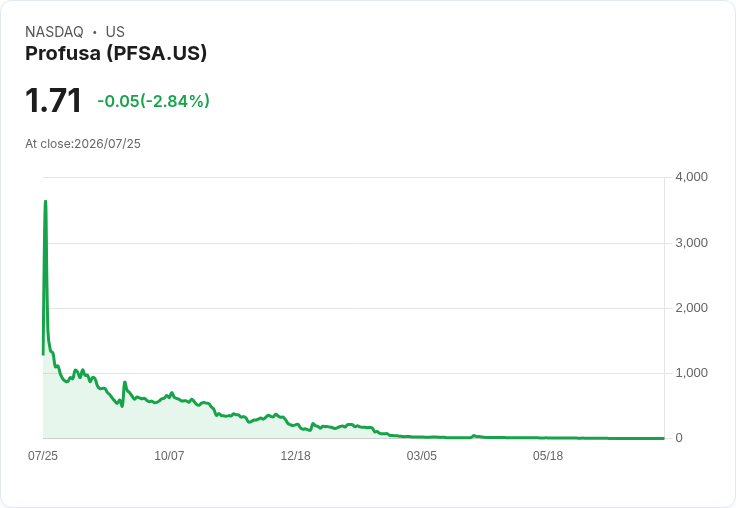Click the 12/18 date axis label
The width and height of the screenshot is (736, 508).
click(x=295, y=455)
